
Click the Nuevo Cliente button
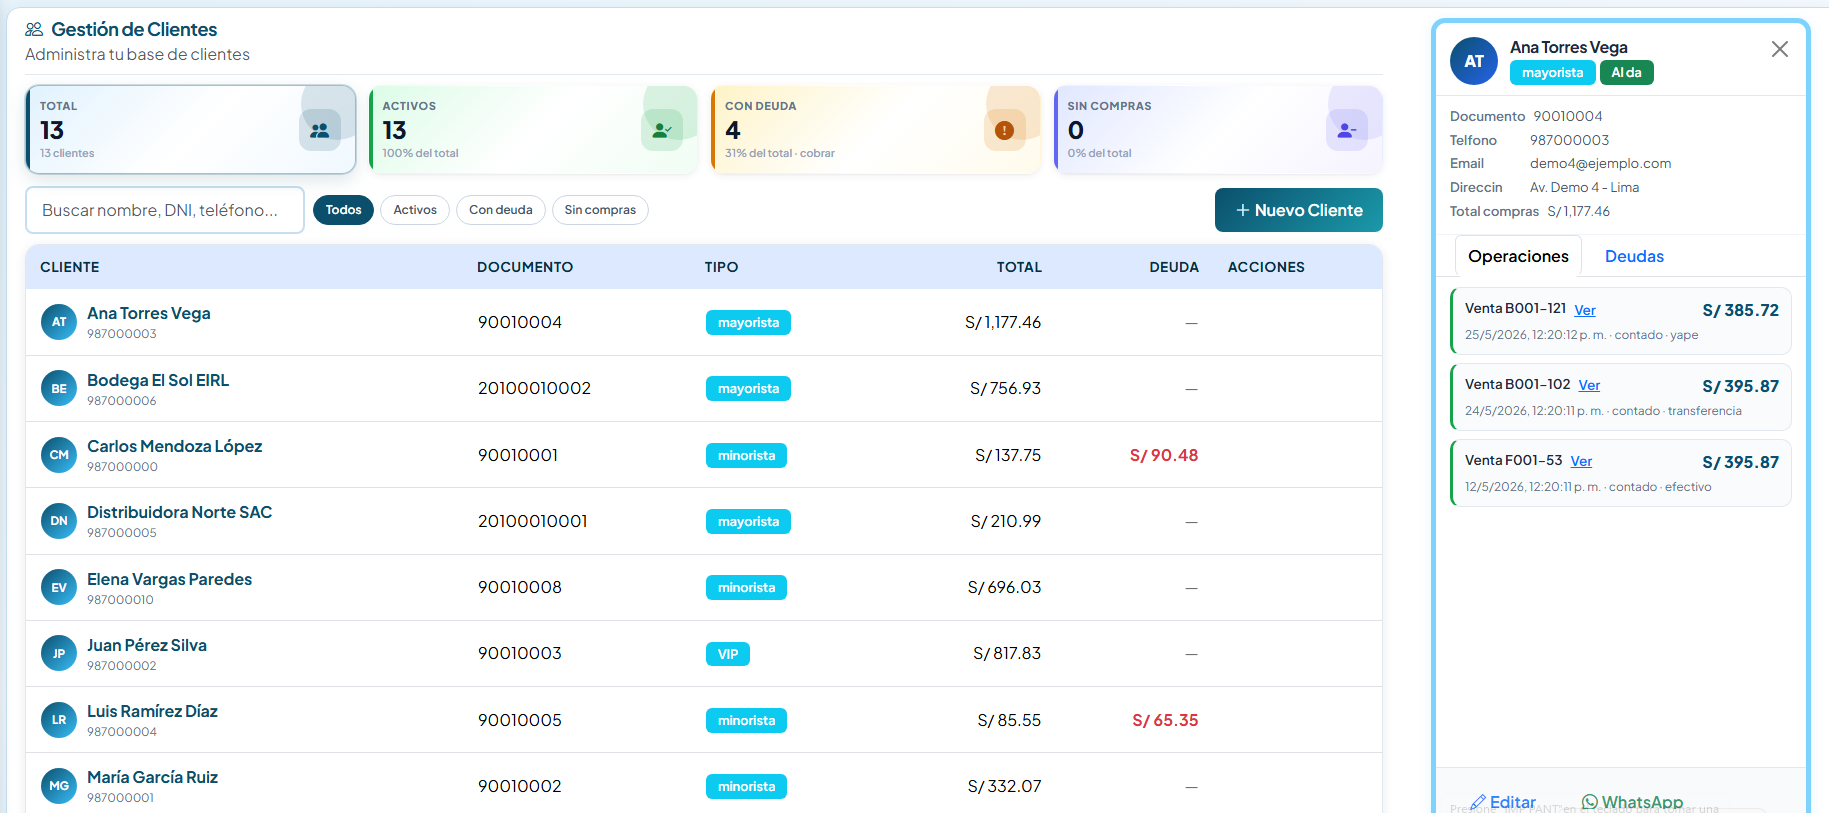tap(1299, 210)
